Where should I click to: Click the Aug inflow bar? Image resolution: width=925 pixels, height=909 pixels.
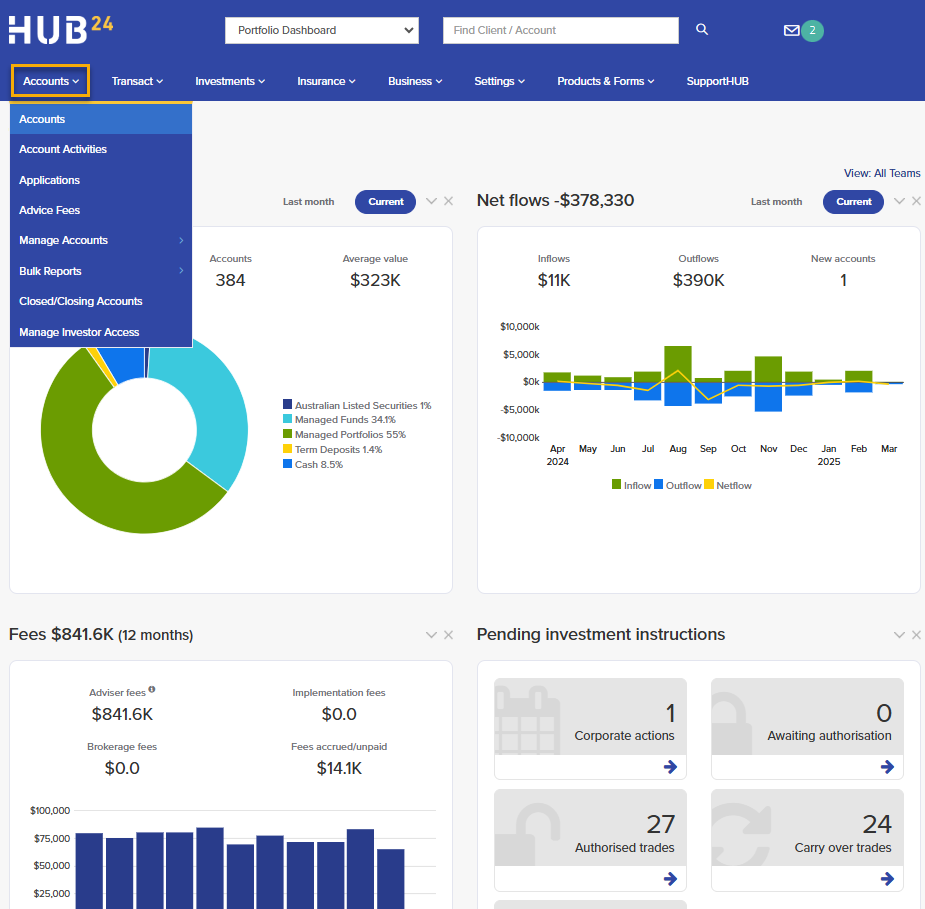click(678, 364)
